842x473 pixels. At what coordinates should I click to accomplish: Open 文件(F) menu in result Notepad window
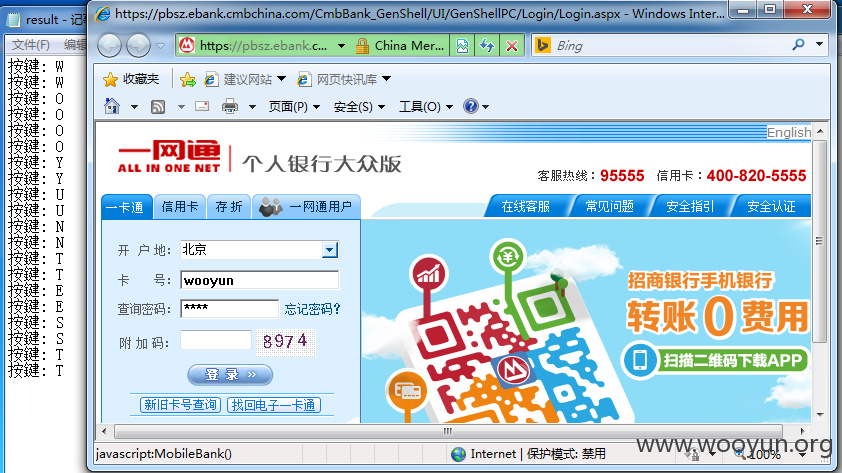point(31,45)
